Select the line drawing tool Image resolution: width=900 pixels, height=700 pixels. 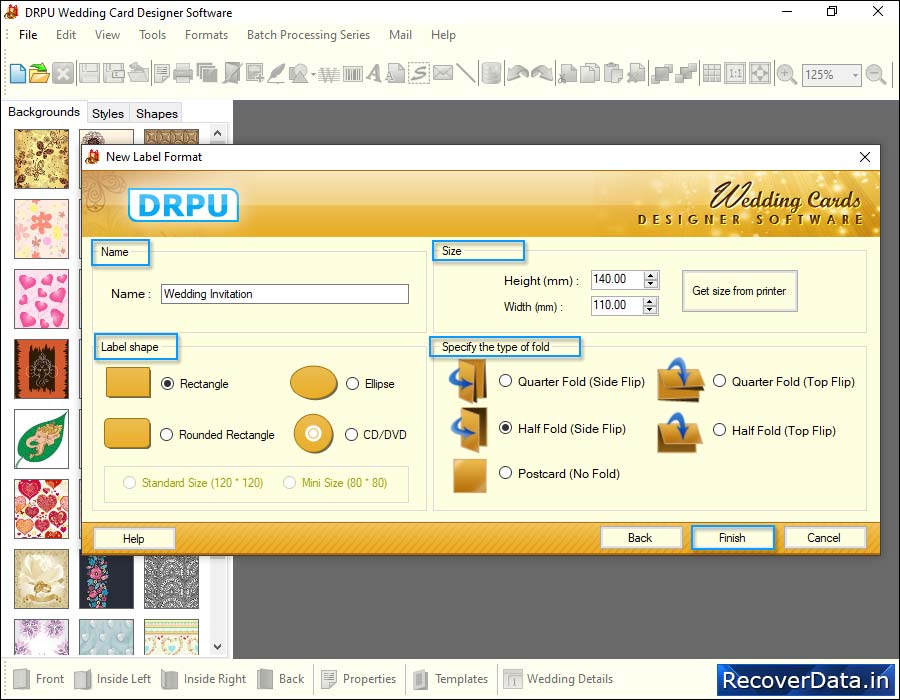tap(466, 74)
